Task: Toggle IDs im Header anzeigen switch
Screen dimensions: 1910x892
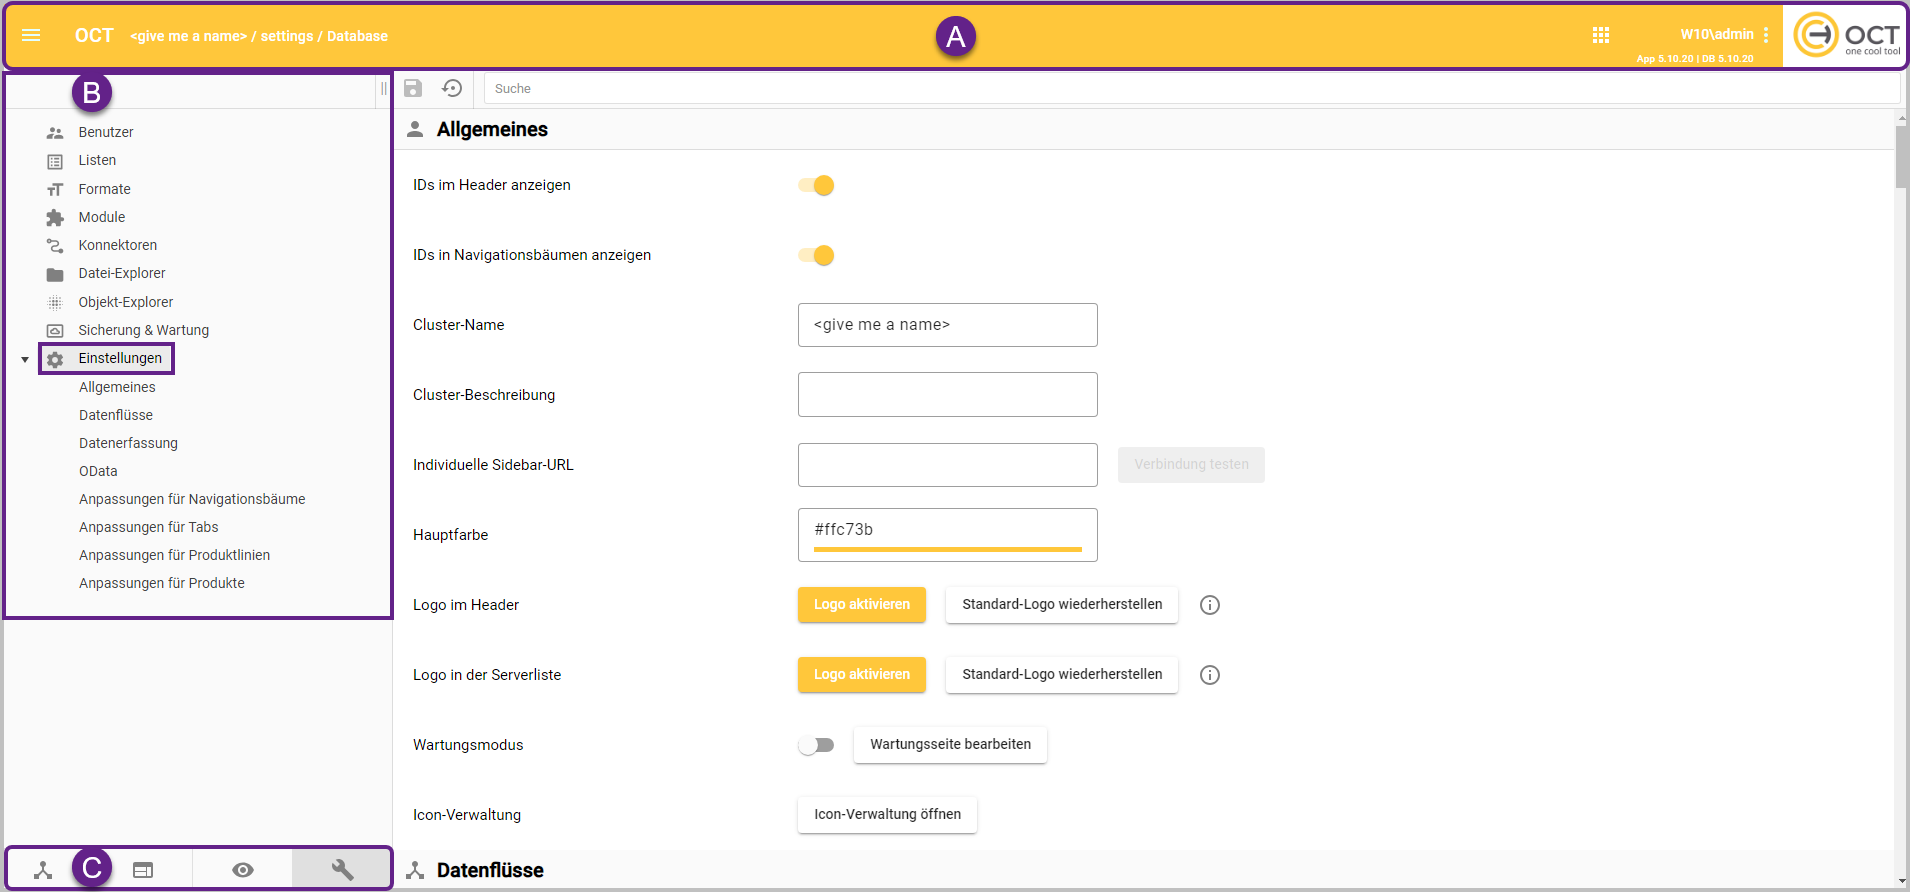Action: [816, 186]
